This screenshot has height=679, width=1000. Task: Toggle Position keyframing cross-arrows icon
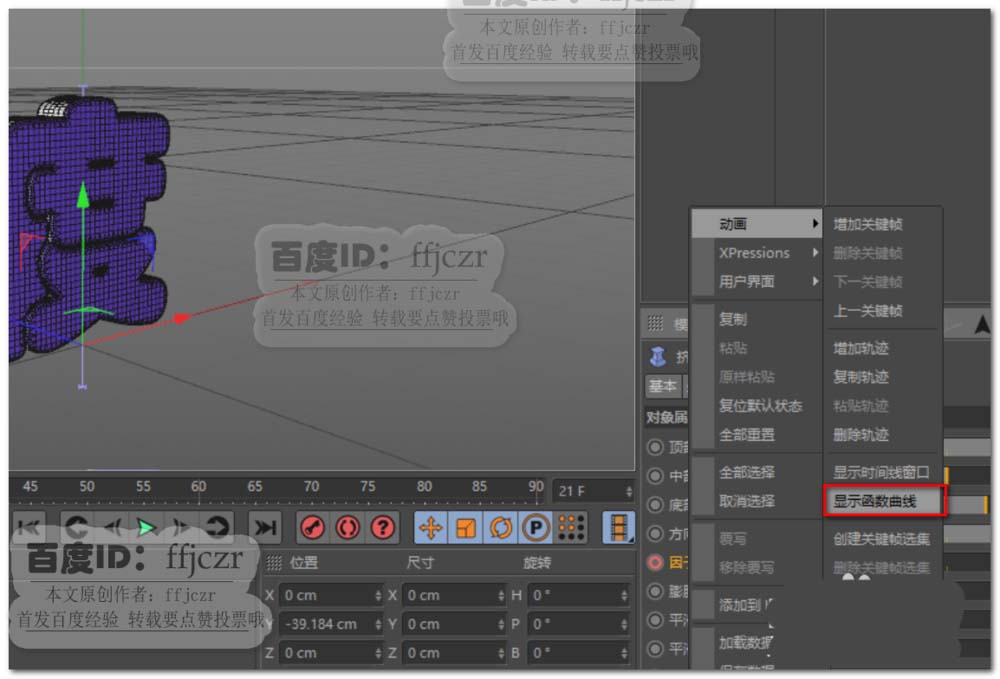[x=431, y=527]
